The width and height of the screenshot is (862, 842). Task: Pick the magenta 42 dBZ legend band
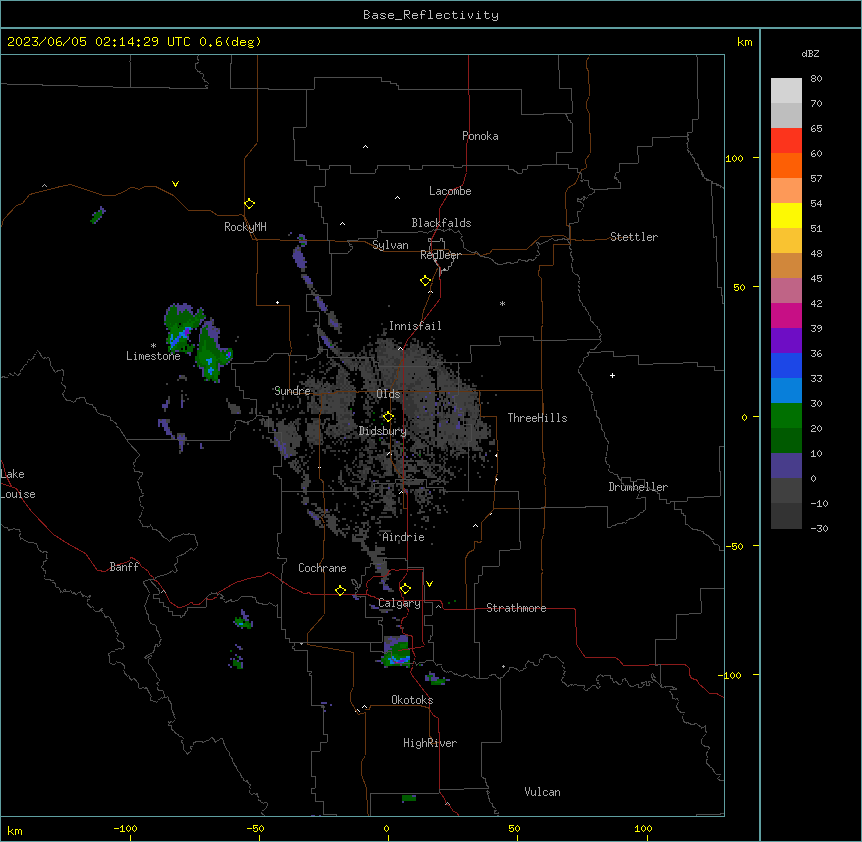tap(786, 315)
